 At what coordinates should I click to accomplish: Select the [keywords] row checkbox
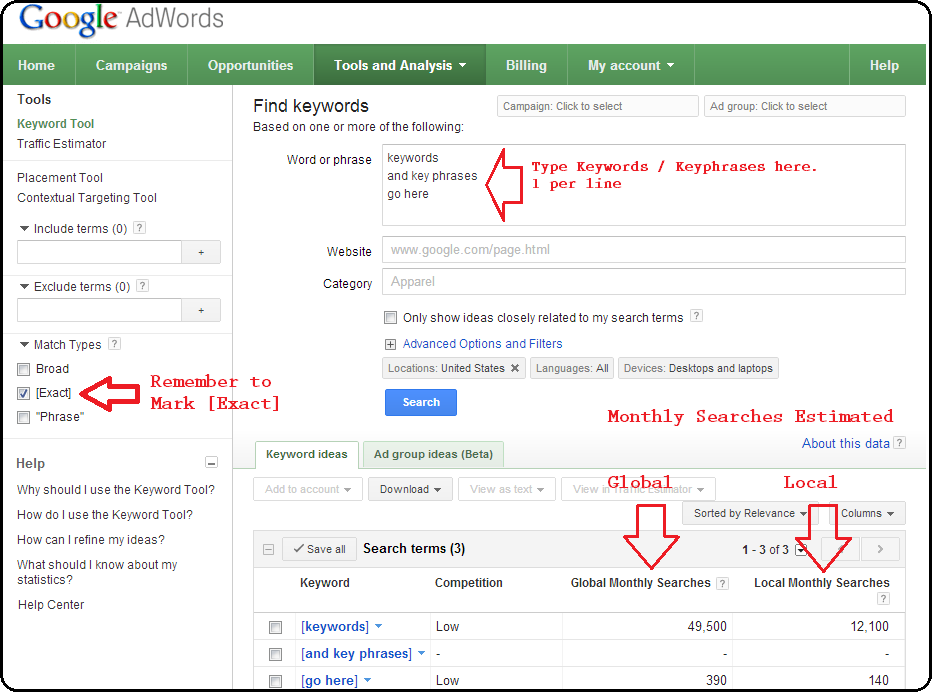click(275, 627)
